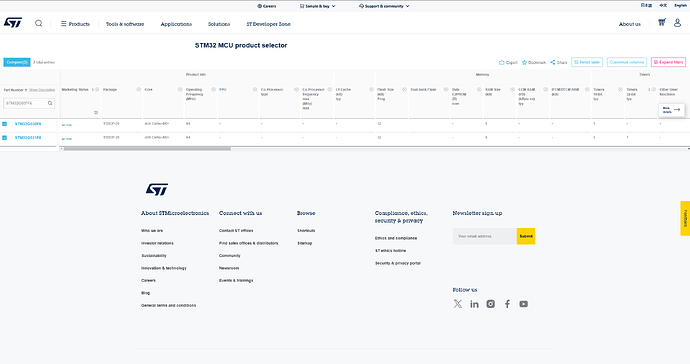Click the Customize columns button

point(627,62)
